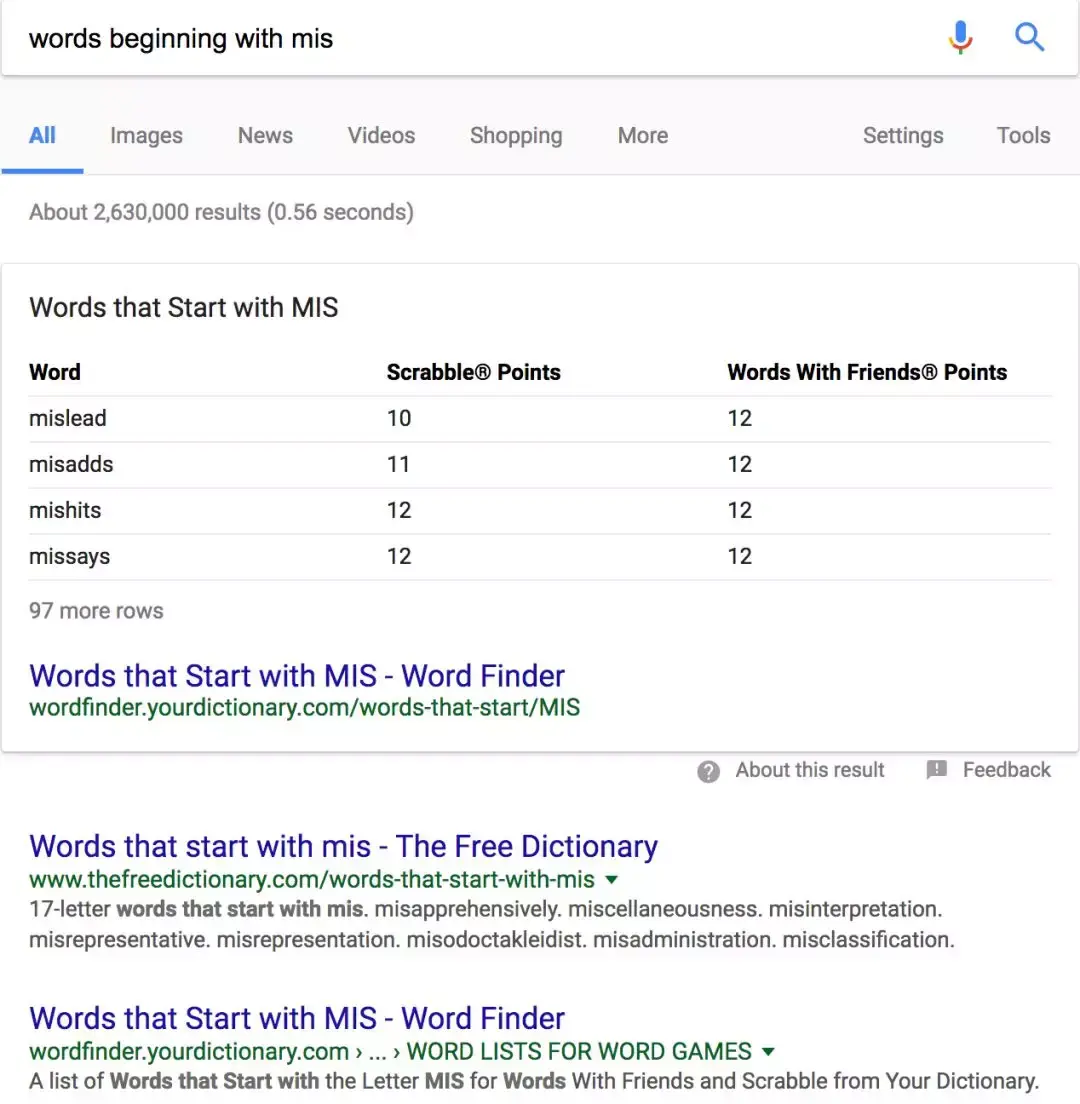Click the Feedback label
Screen dimensions: 1080x1104
click(x=1006, y=769)
